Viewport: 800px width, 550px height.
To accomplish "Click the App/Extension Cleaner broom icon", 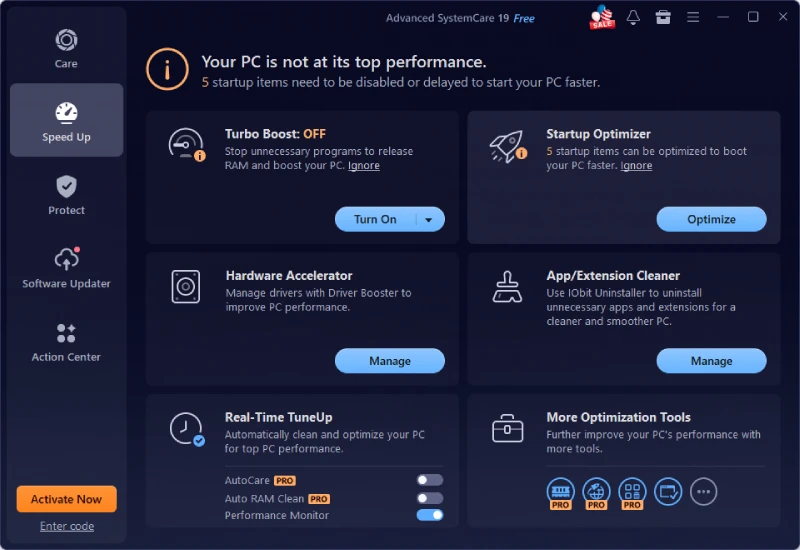I will [x=507, y=287].
